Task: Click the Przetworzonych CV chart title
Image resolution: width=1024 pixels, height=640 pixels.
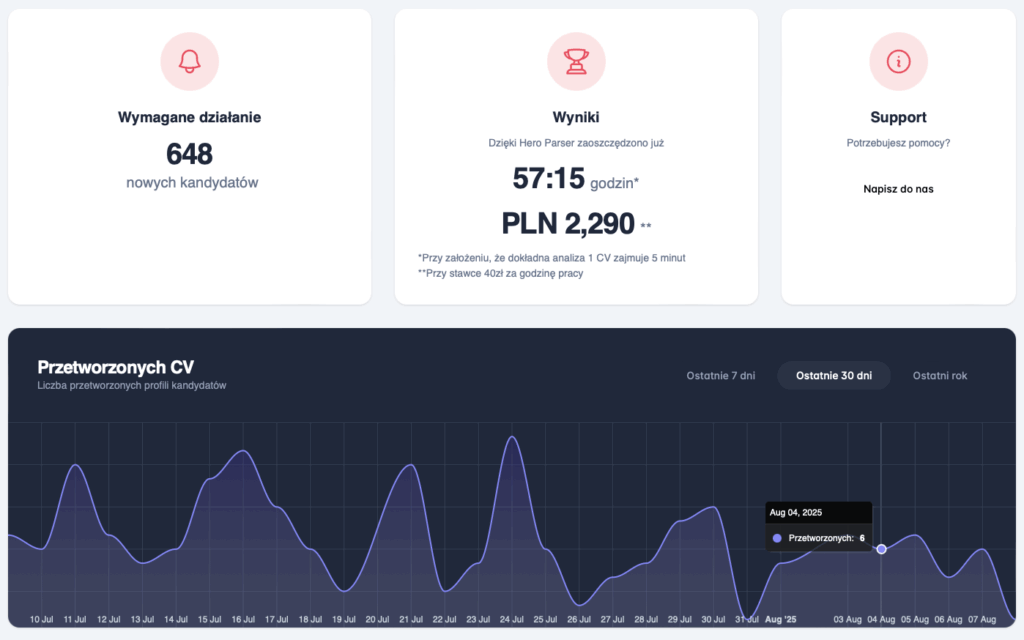Action: (x=115, y=367)
